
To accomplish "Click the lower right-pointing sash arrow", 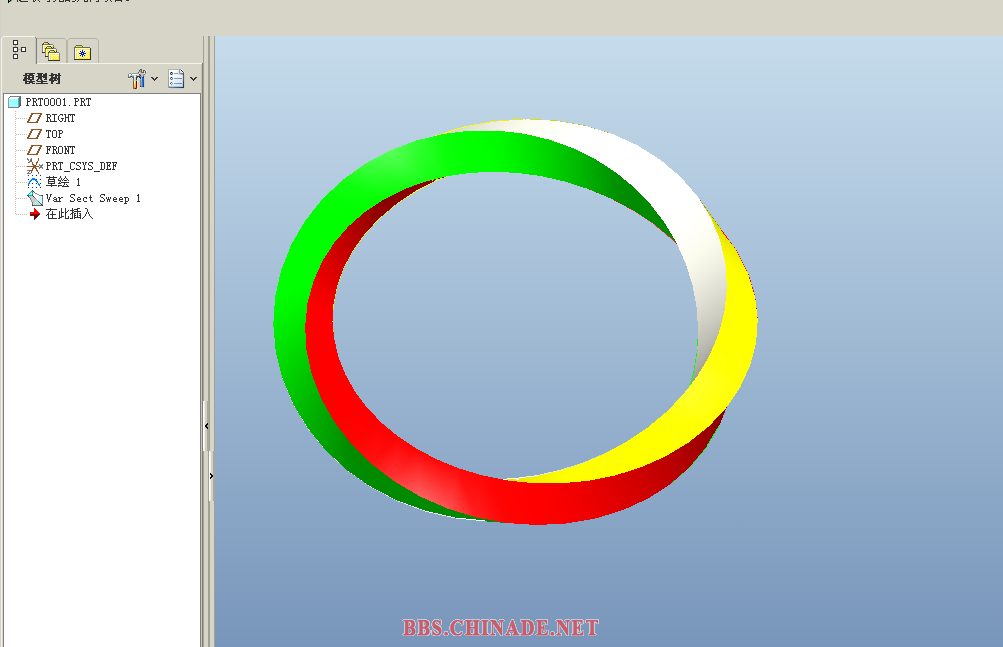I will click(211, 476).
